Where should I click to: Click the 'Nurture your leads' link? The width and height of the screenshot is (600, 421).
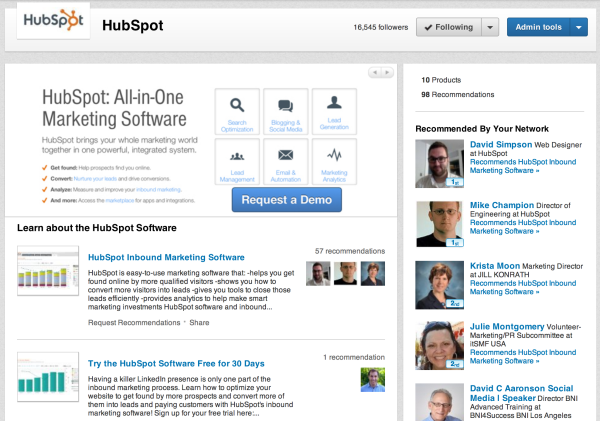(x=95, y=179)
